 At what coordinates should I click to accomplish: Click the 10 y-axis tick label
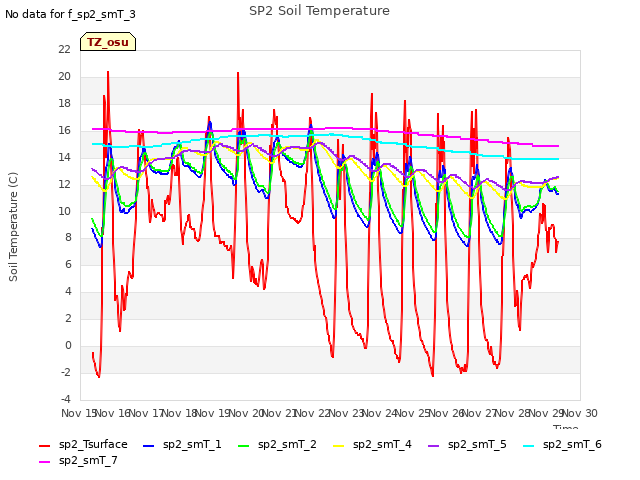(64, 211)
